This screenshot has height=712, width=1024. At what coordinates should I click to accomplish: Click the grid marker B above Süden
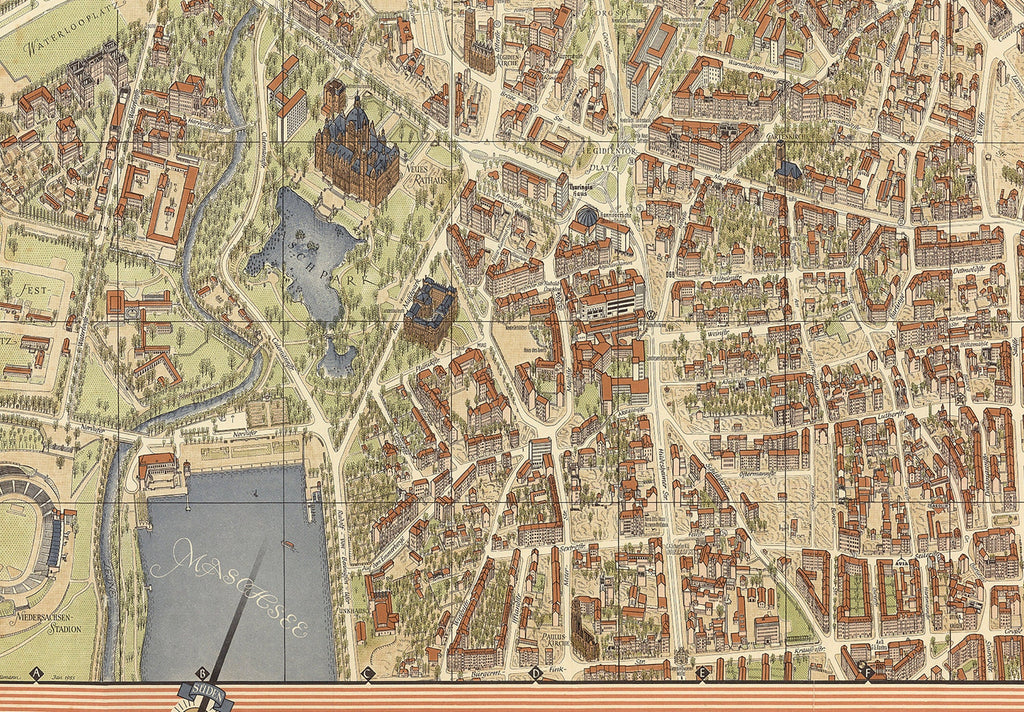pyautogui.click(x=202, y=673)
